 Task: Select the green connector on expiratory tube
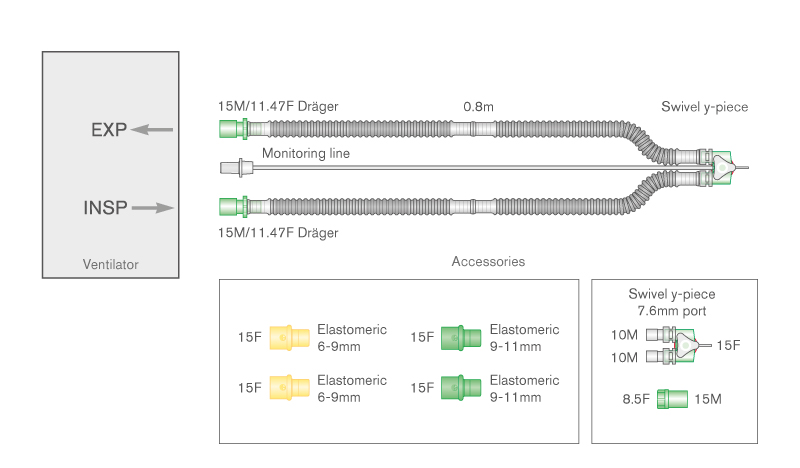(x=231, y=129)
